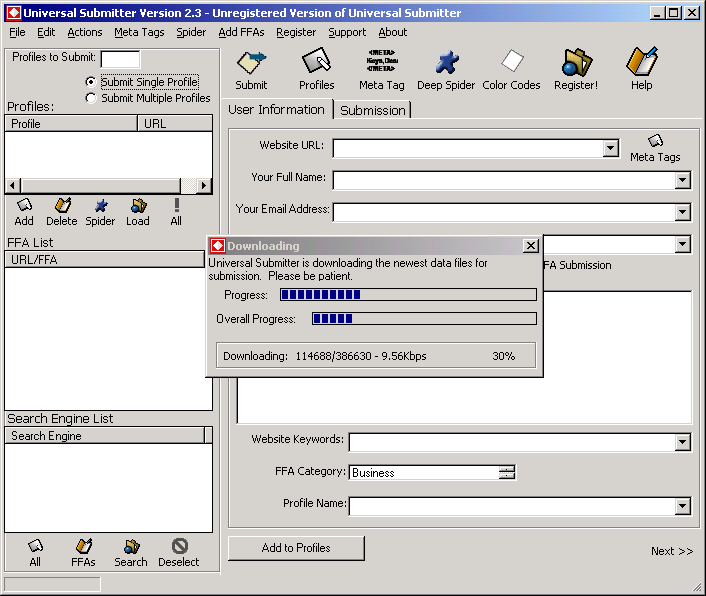Screen dimensions: 706x596
Task: Click the 30% download percentage text
Action: [x=503, y=356]
